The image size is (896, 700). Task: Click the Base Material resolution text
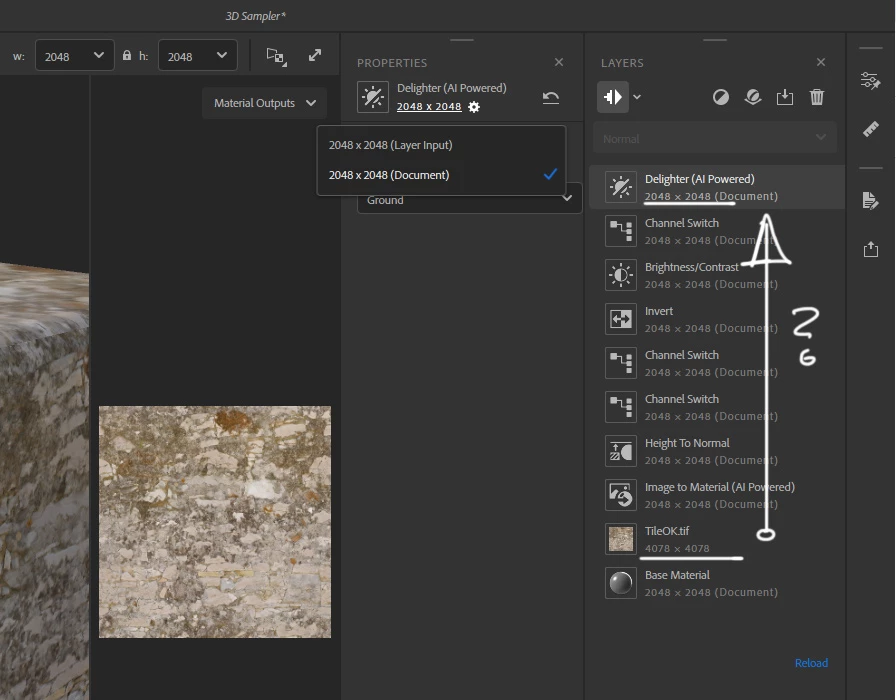click(711, 592)
